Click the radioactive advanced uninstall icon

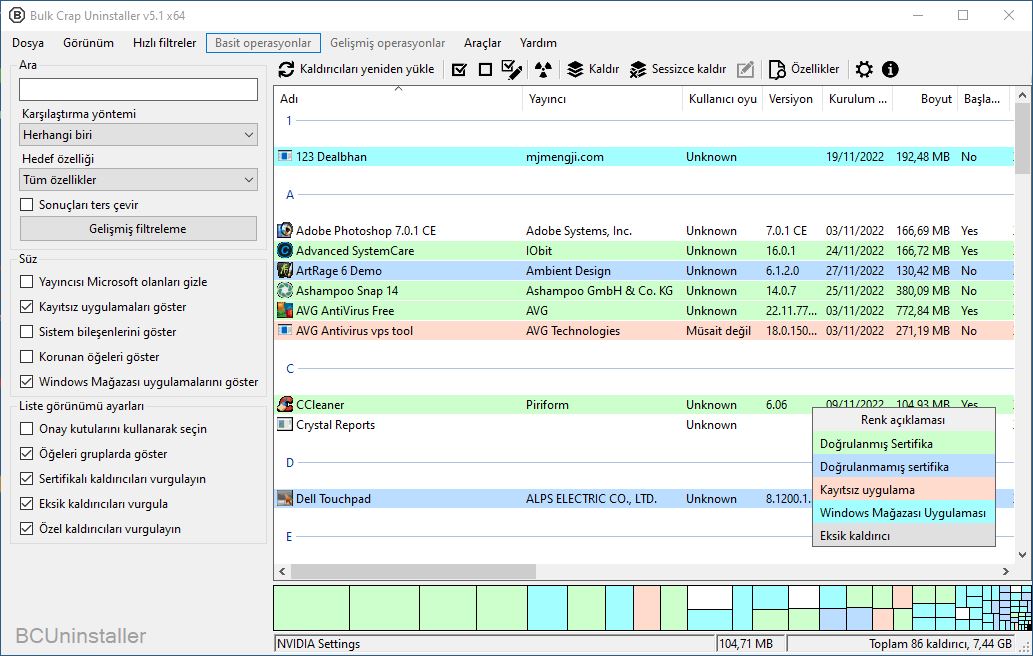tap(543, 69)
